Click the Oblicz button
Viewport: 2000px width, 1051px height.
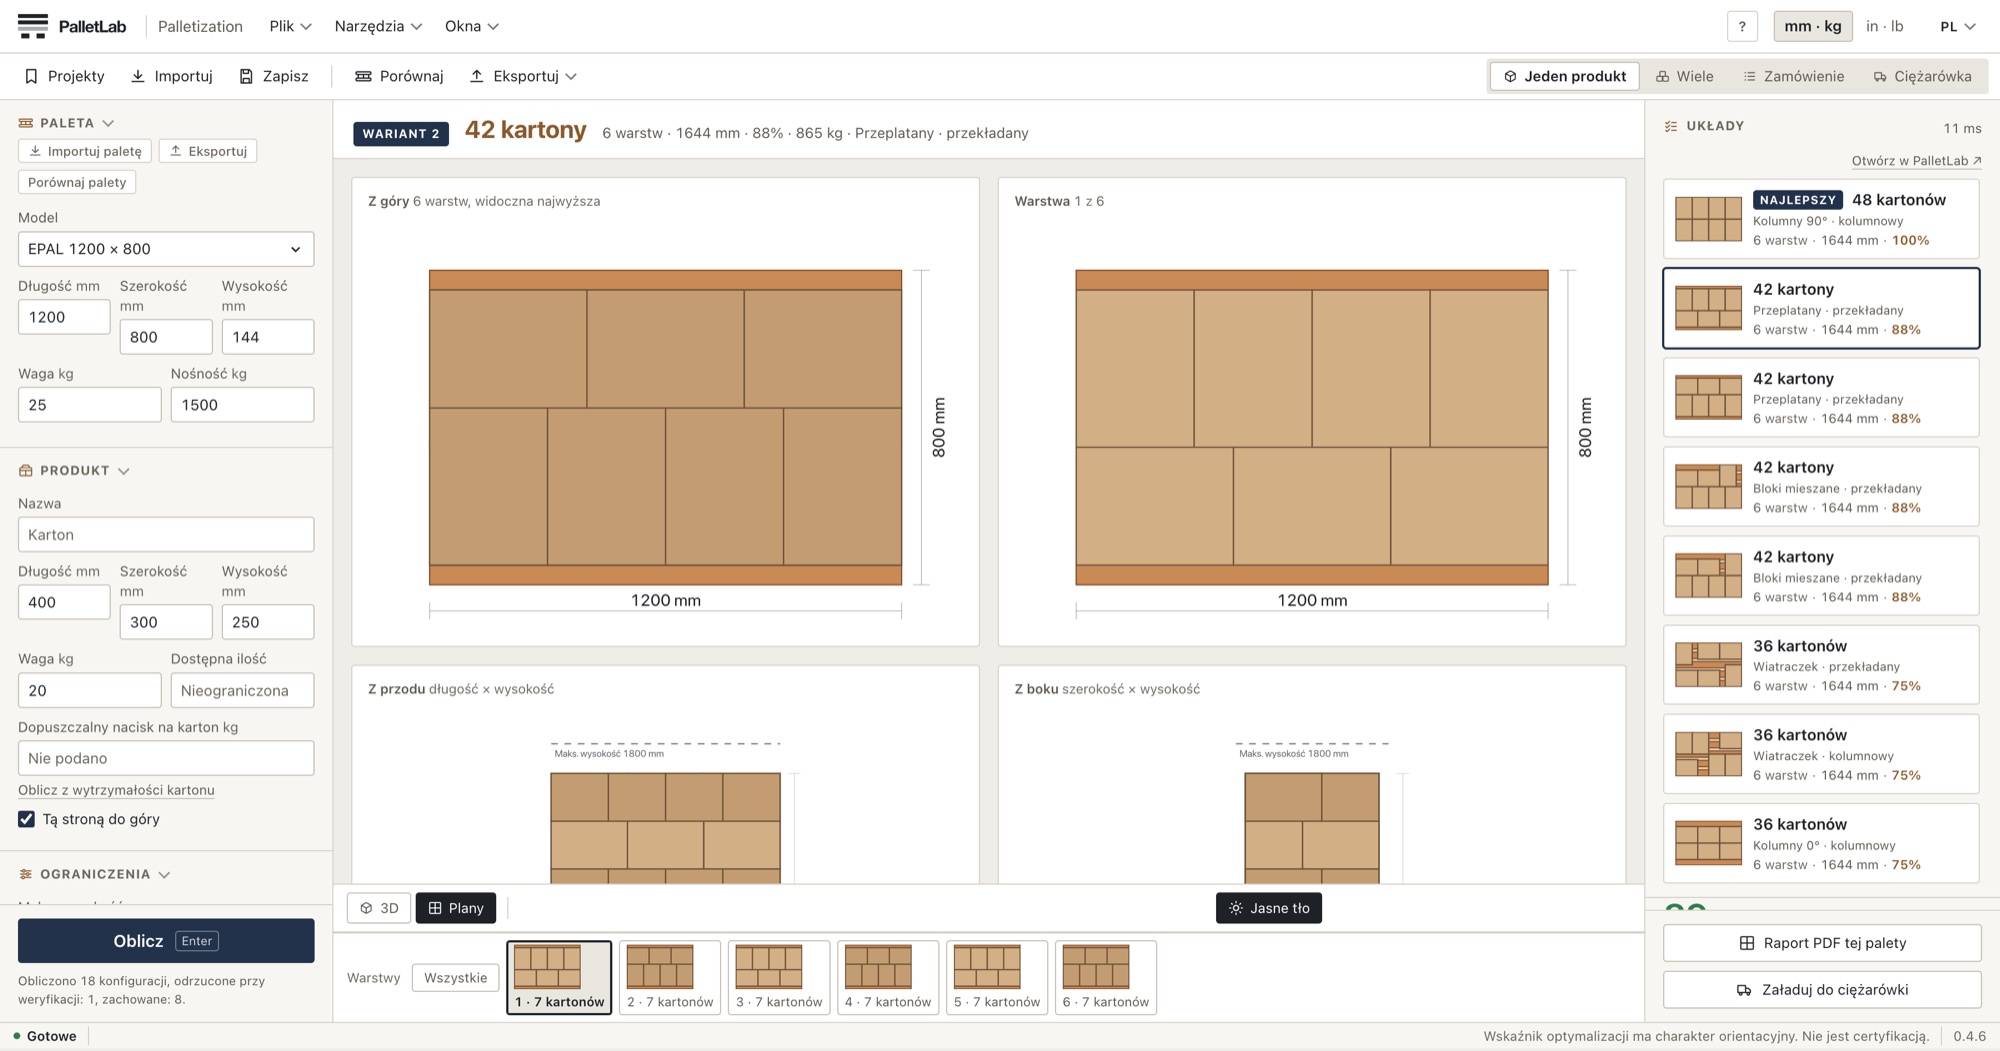[166, 941]
